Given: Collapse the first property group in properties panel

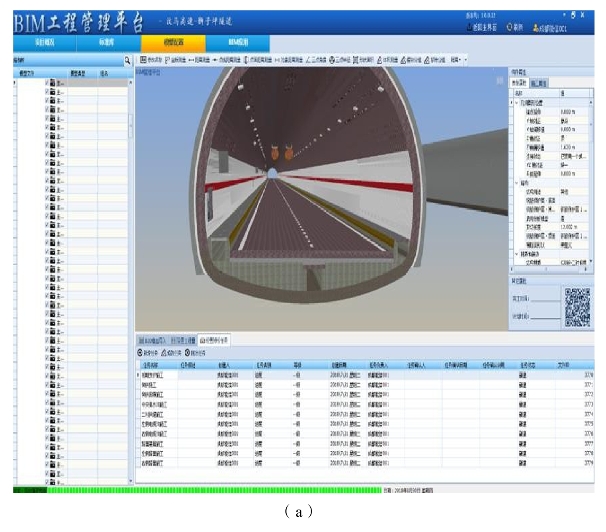Looking at the screenshot, I should point(517,103).
